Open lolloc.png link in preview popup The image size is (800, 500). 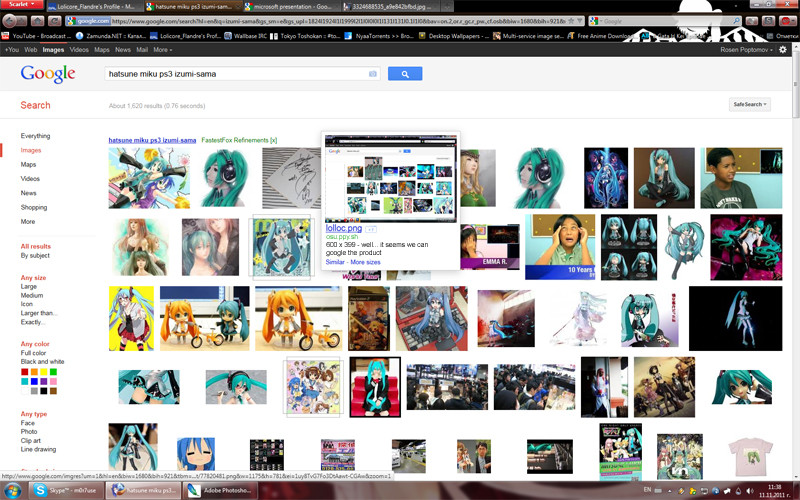pos(344,228)
